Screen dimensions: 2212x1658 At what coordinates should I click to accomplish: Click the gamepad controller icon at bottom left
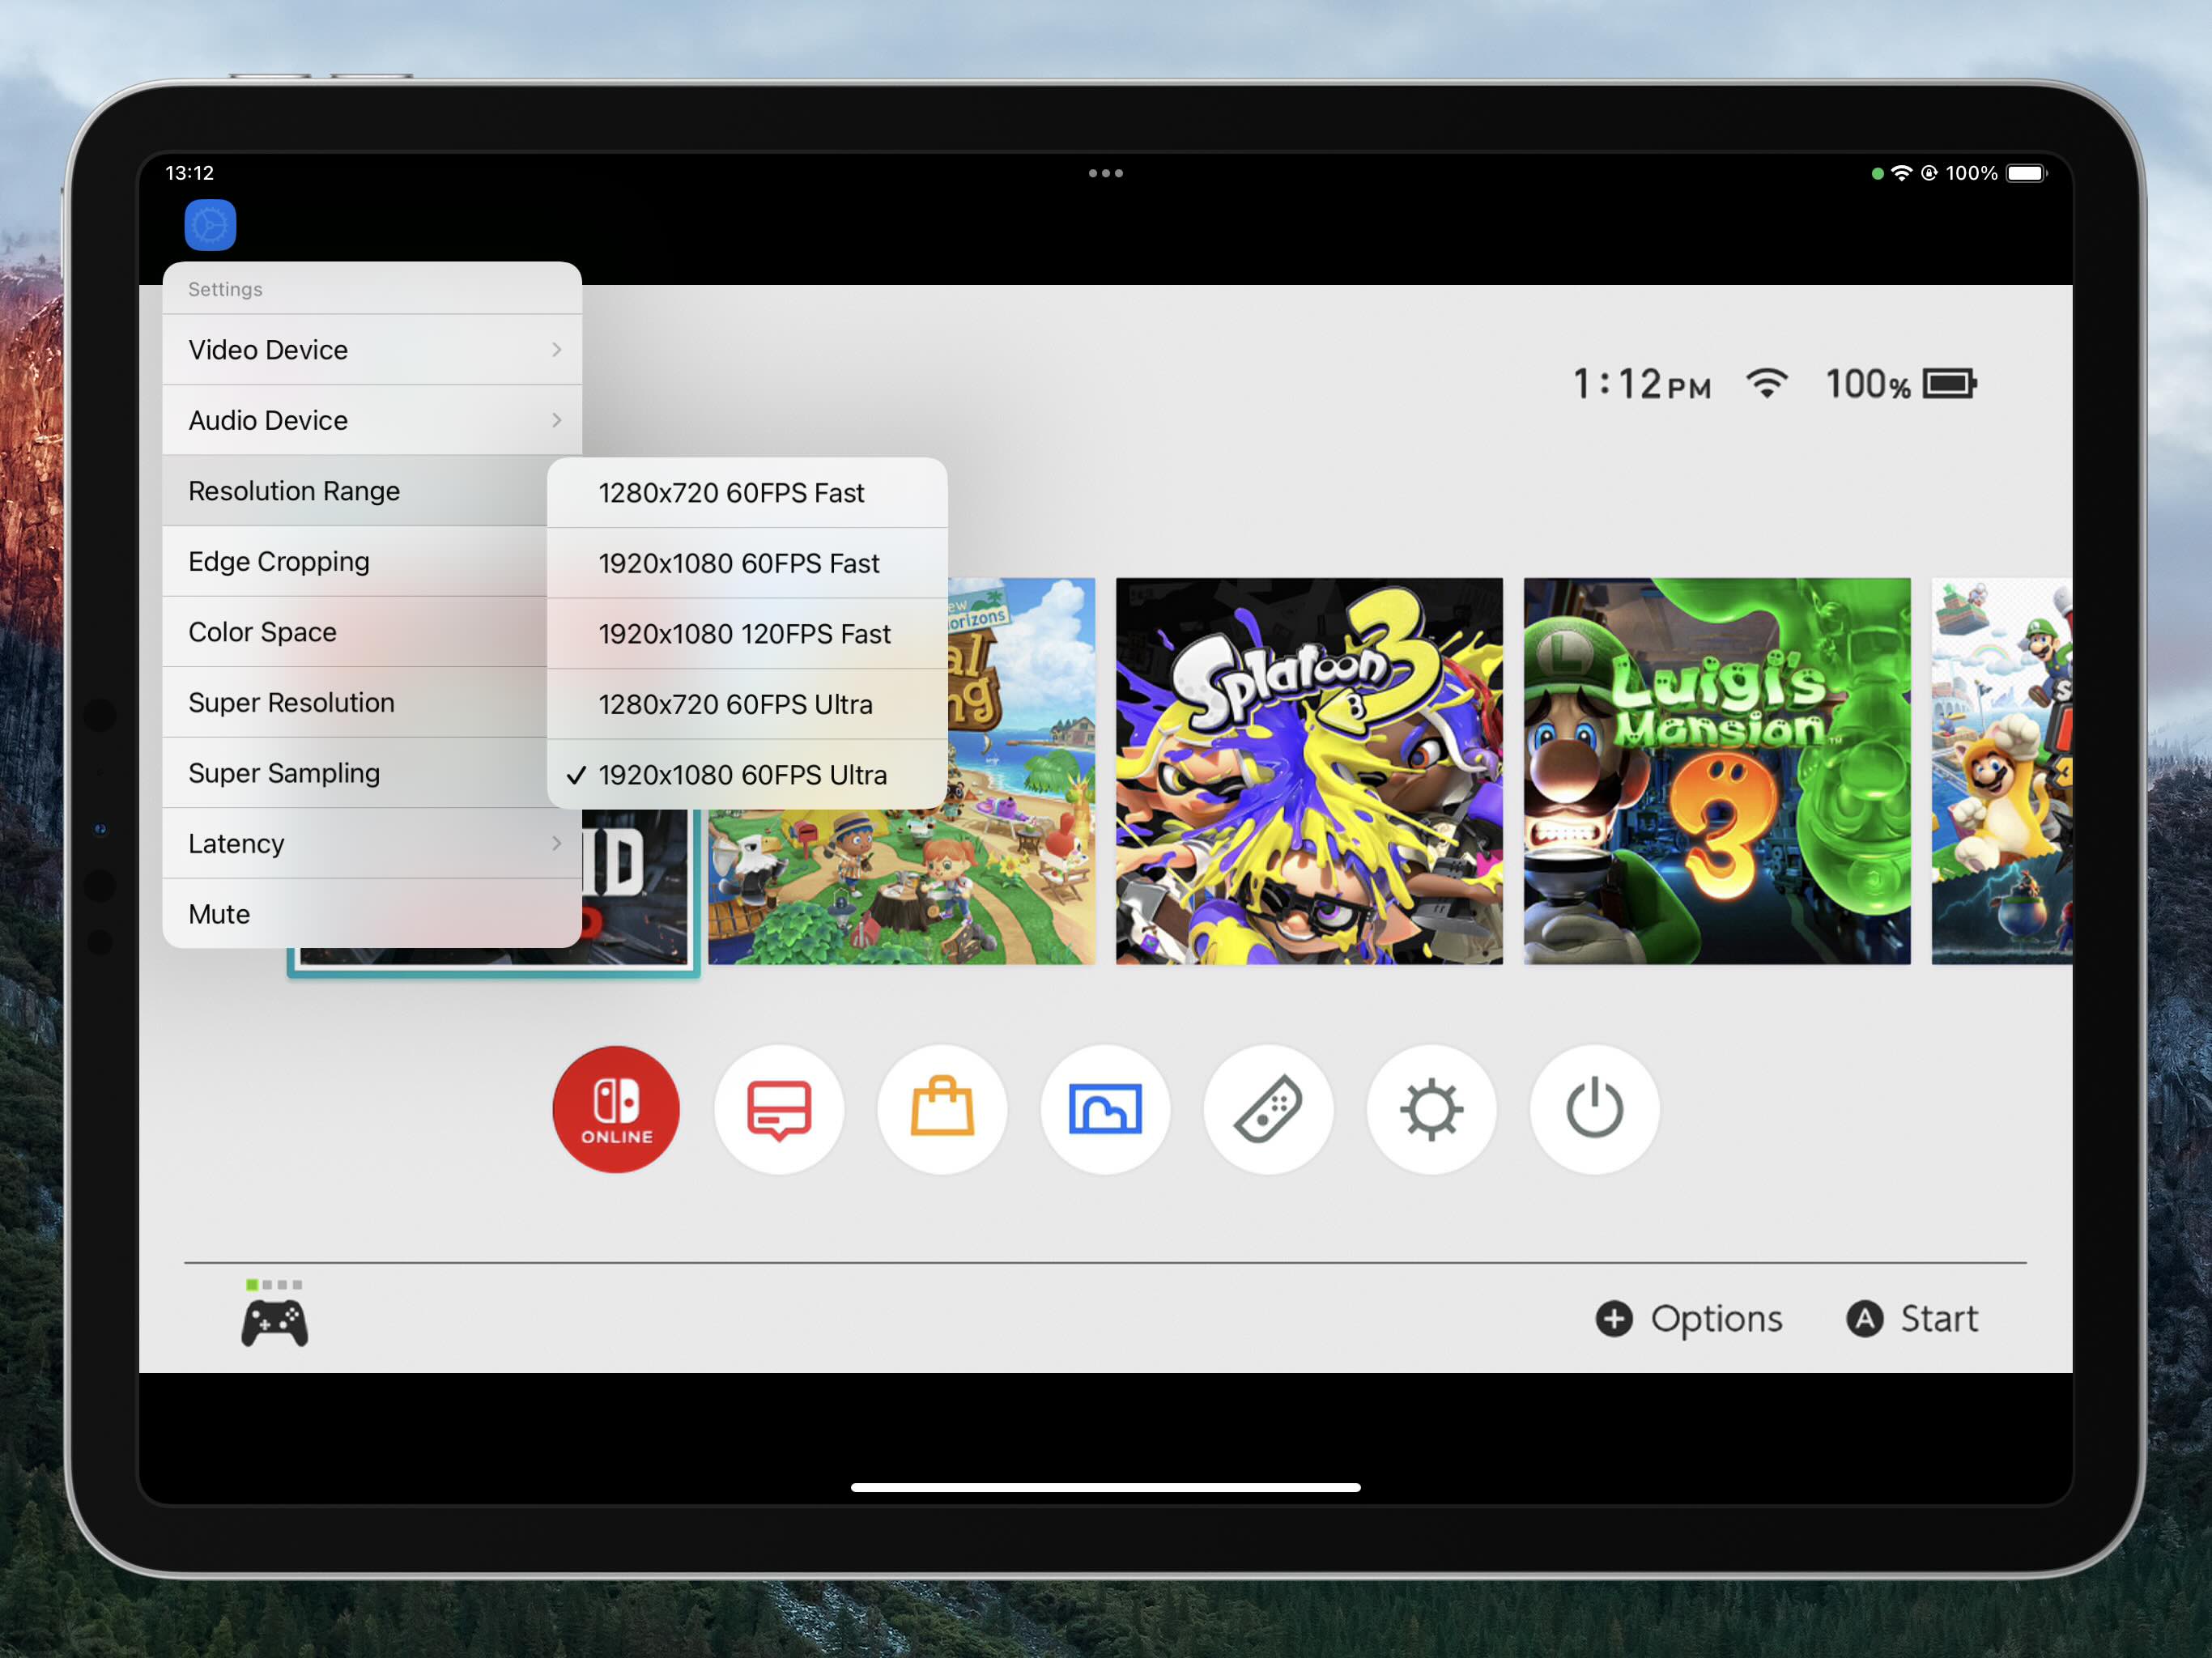[274, 1322]
